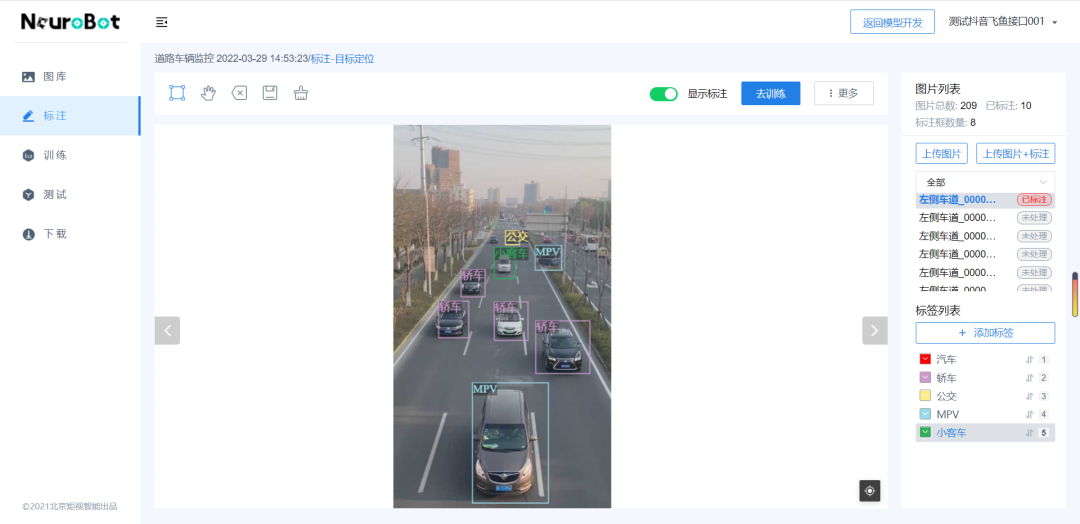Open the green 小客车 color swatch
This screenshot has width=1080, height=524.
tap(925, 432)
